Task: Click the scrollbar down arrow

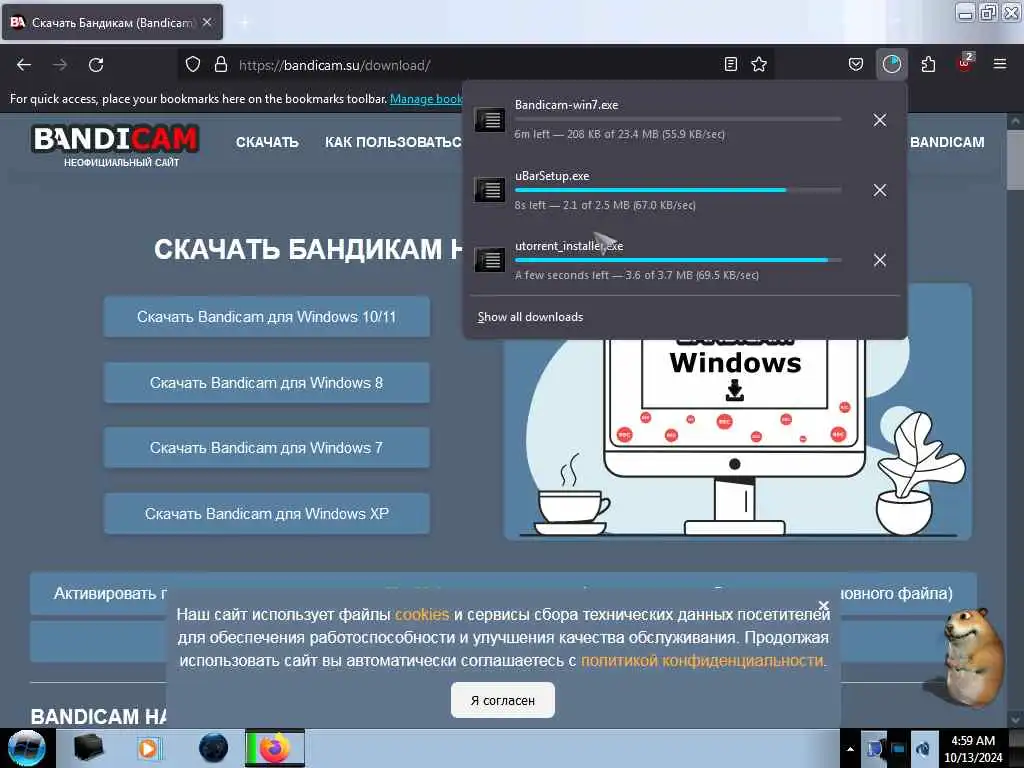Action: coord(1015,720)
